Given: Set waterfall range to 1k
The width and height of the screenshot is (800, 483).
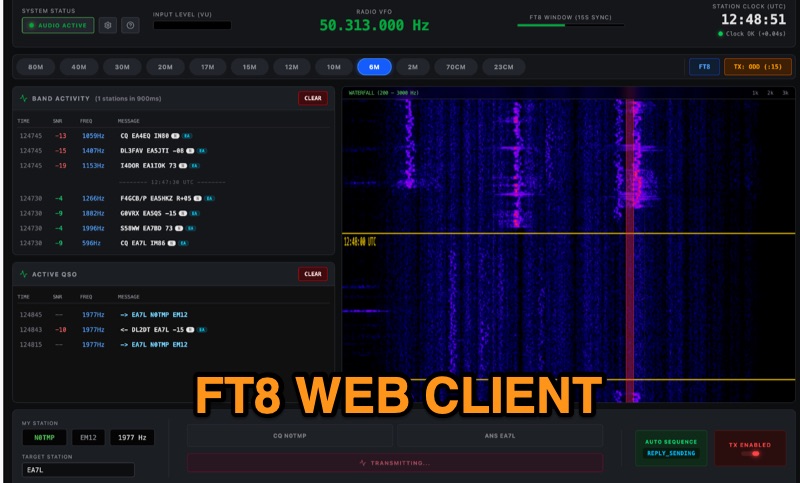Looking at the screenshot, I should [x=755, y=93].
